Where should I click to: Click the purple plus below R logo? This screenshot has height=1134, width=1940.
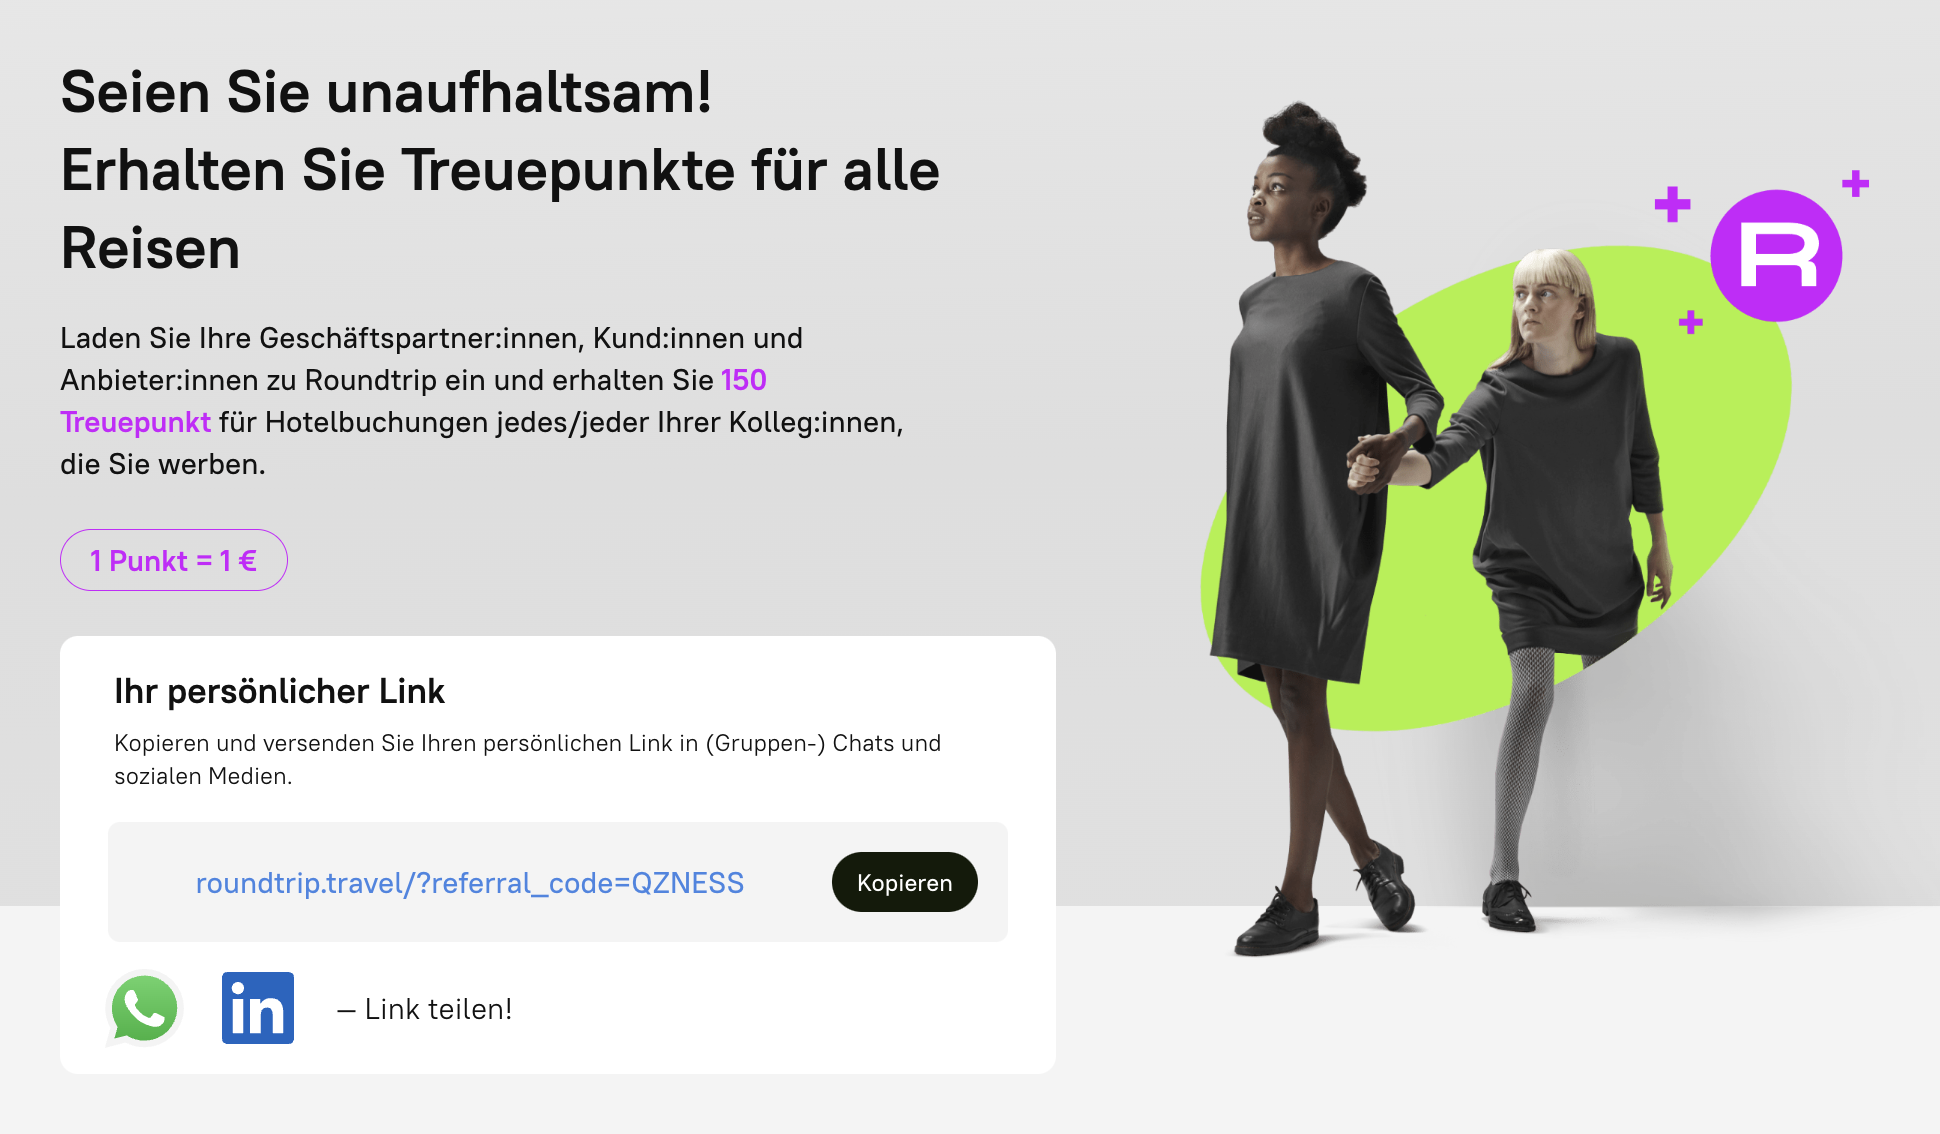click(1690, 322)
